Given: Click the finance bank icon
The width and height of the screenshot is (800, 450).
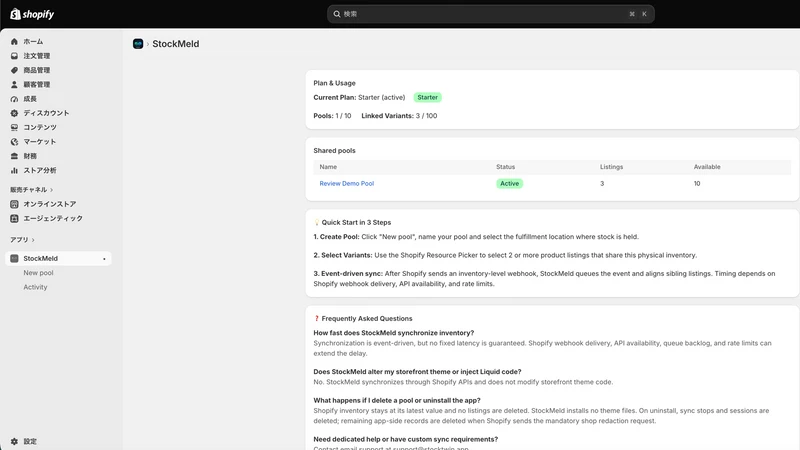Looking at the screenshot, I should (x=14, y=156).
